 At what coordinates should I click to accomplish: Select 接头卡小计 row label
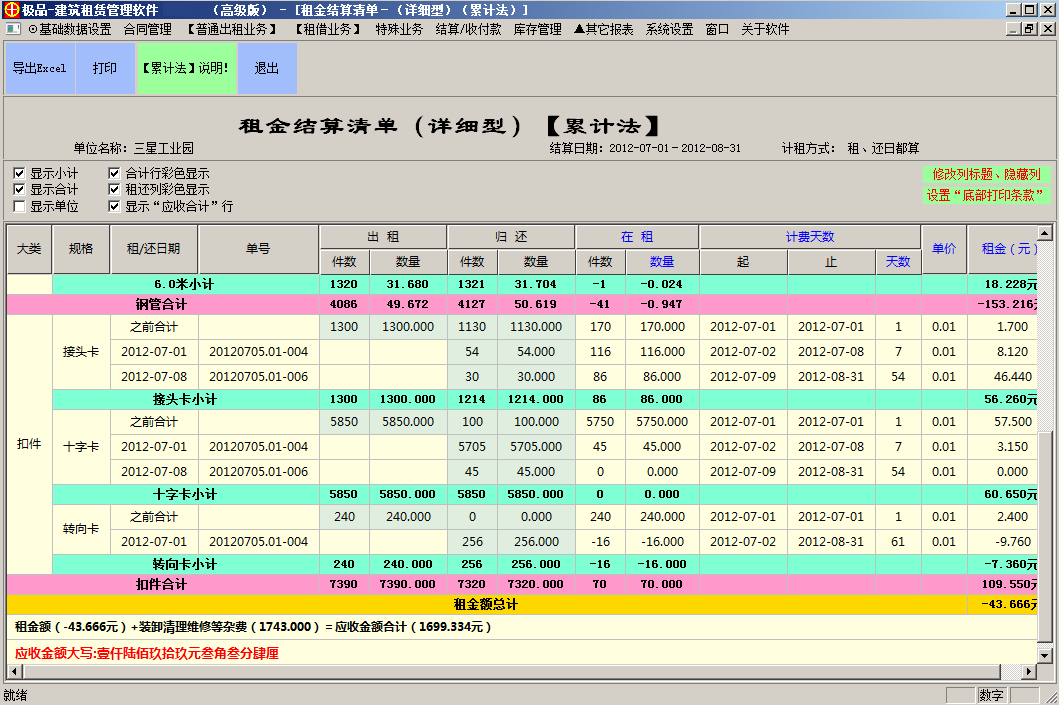coord(184,399)
